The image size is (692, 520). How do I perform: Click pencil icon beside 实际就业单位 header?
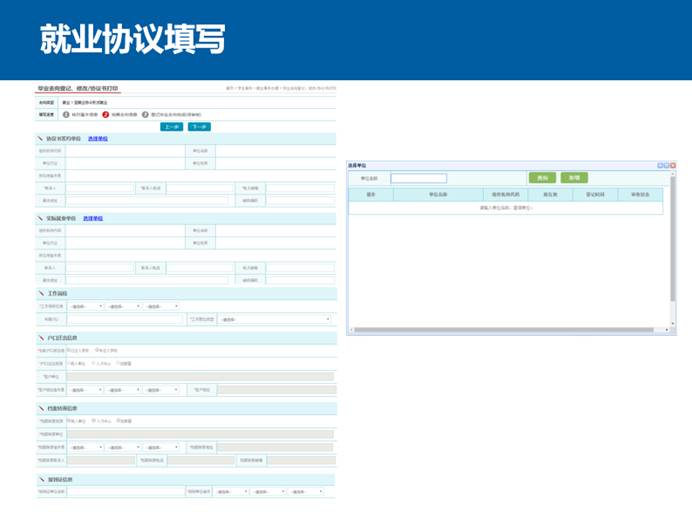pos(41,217)
